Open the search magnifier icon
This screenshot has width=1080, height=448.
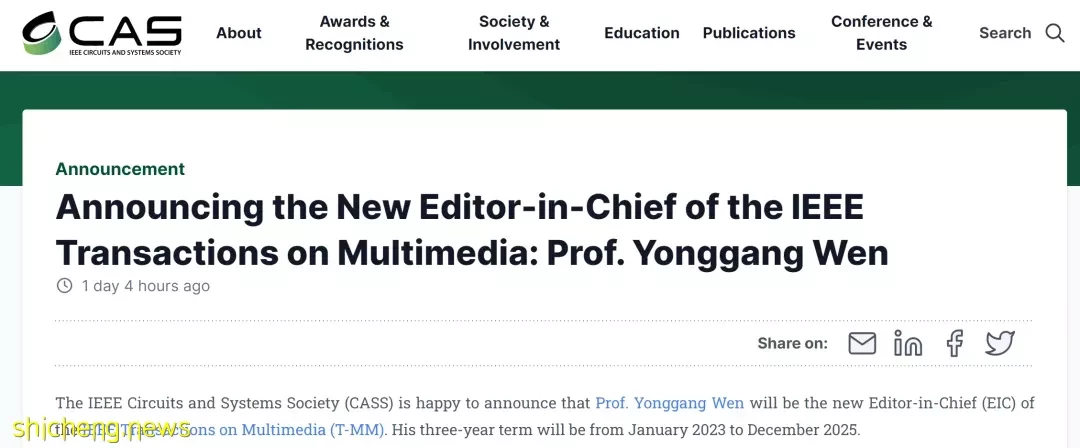pos(1055,32)
